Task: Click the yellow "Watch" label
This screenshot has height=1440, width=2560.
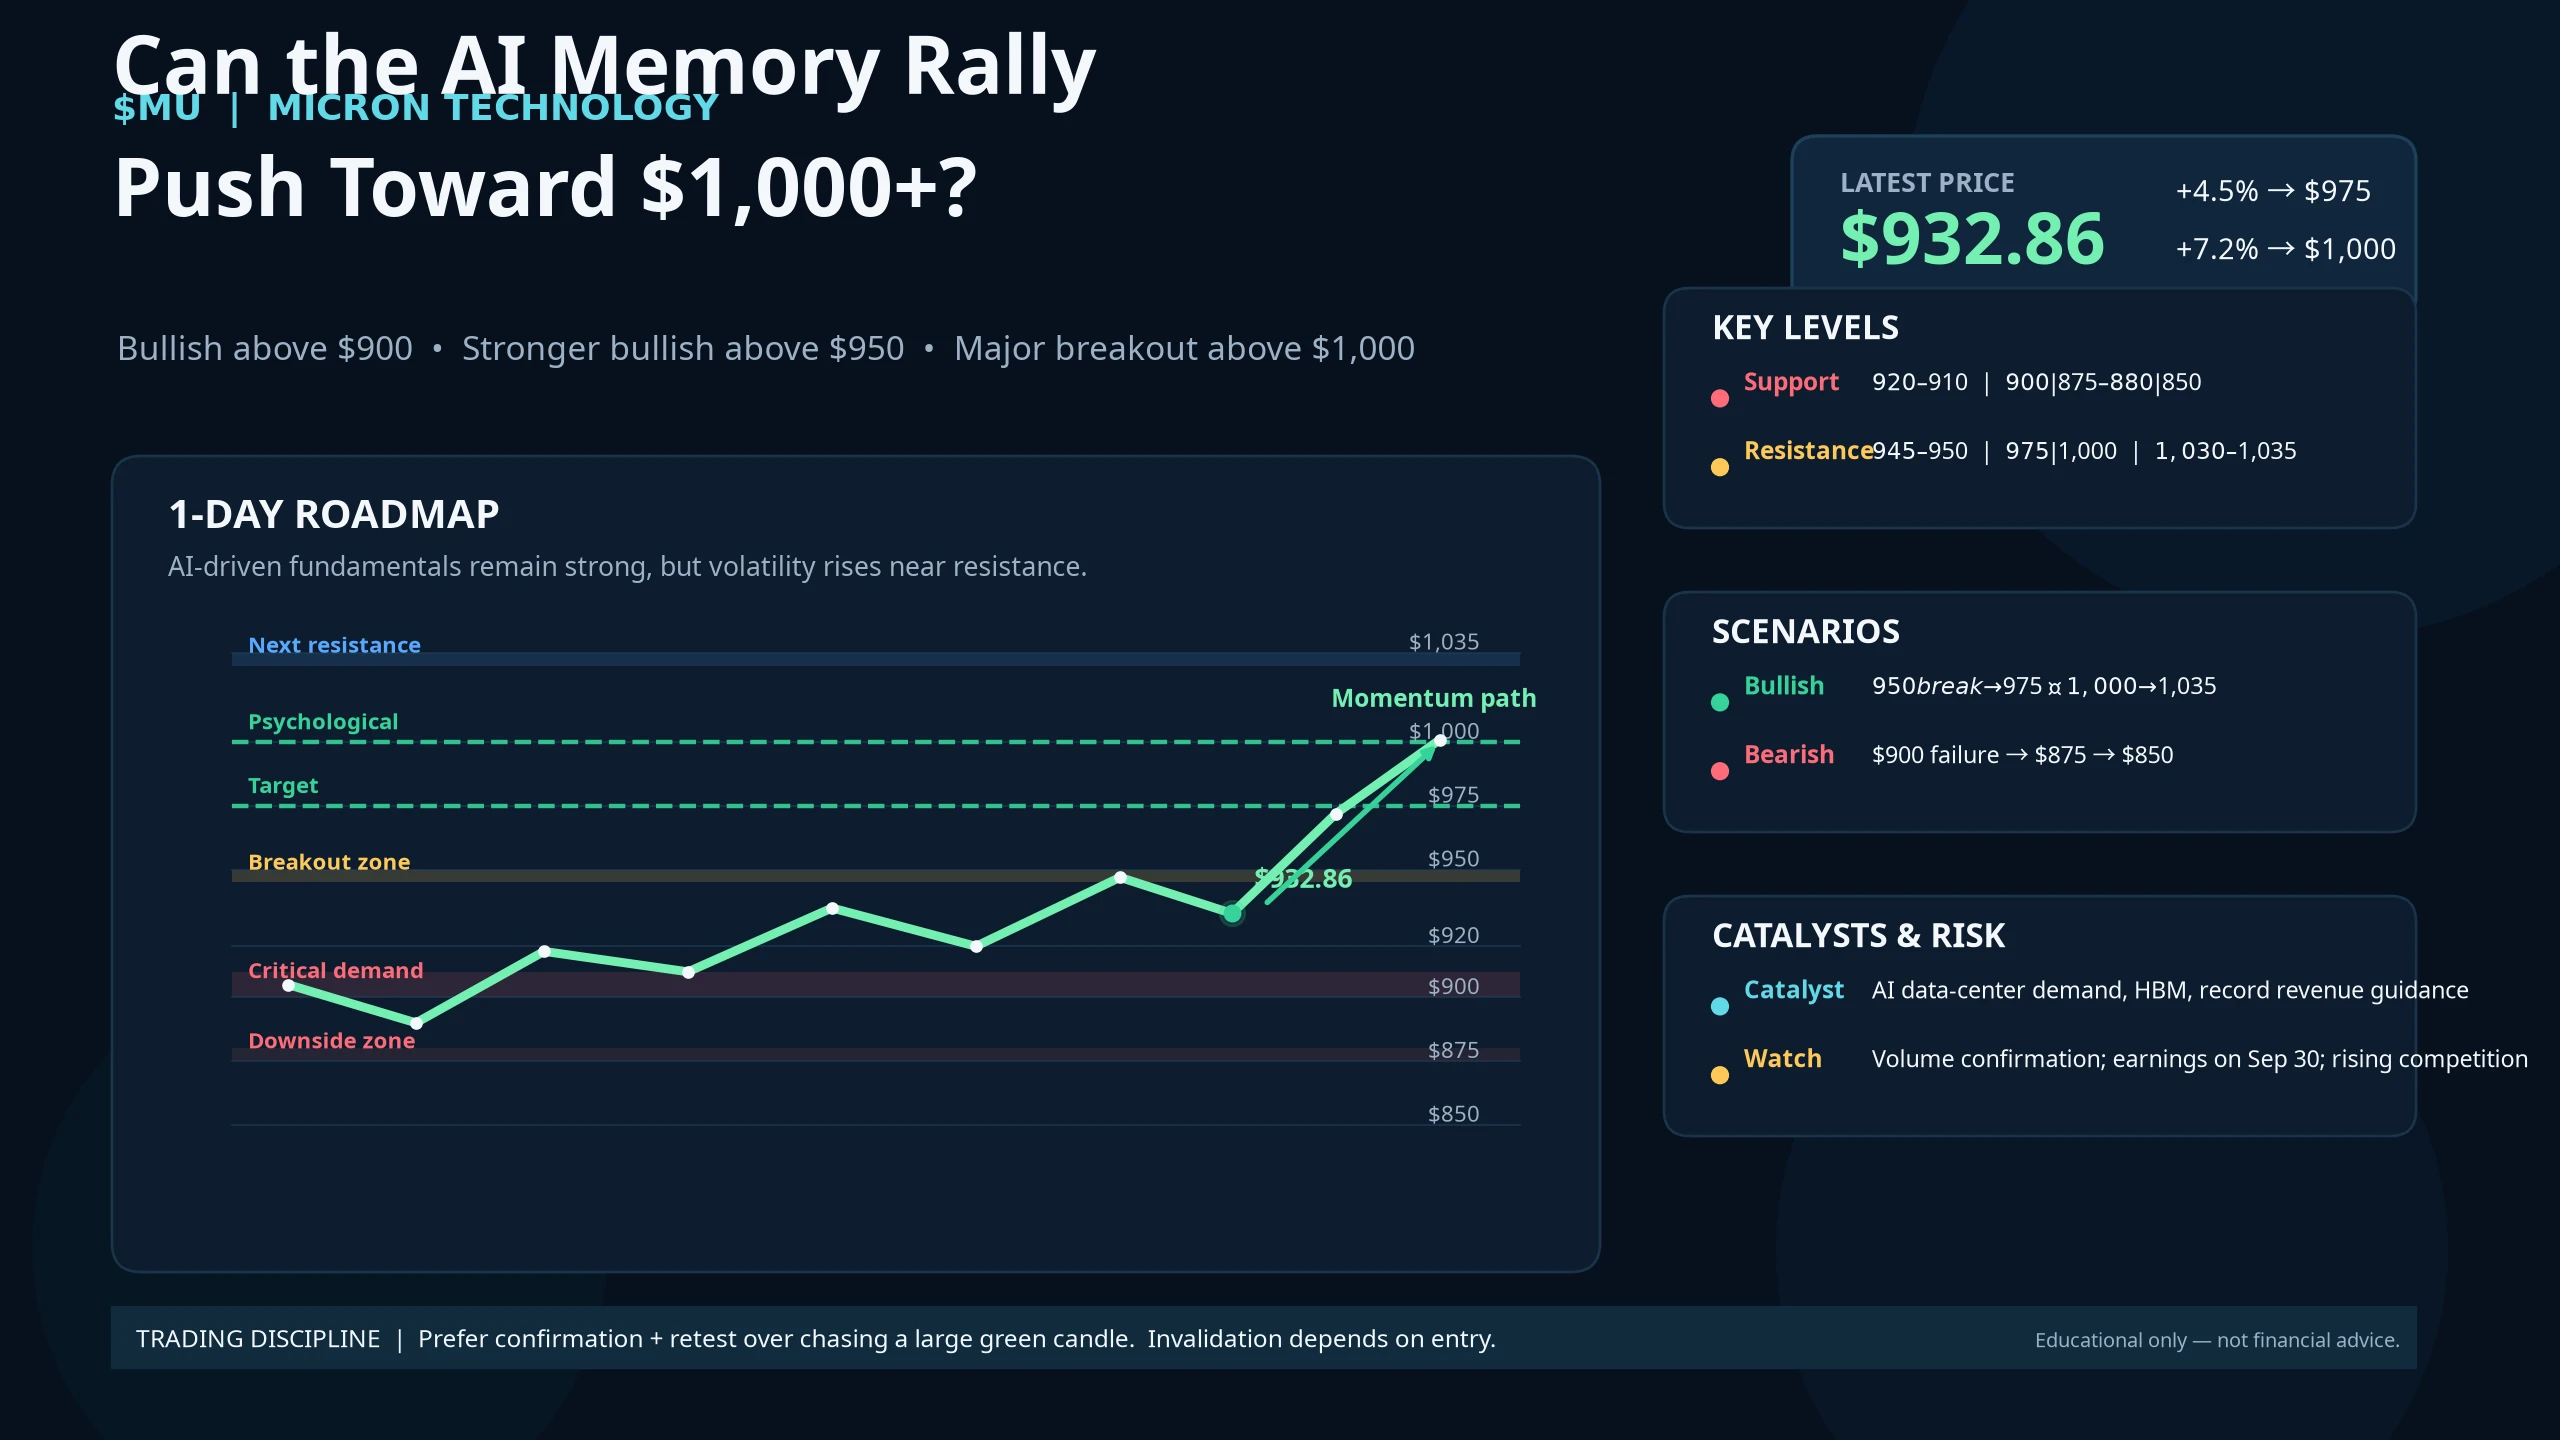Action: click(1782, 1059)
